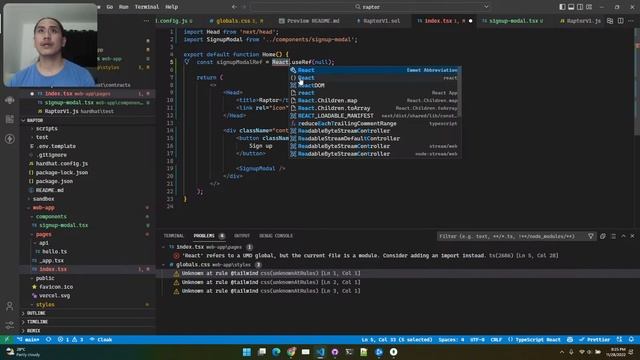
Task: Click the synchronize changes icon in status bar
Action: point(49,340)
